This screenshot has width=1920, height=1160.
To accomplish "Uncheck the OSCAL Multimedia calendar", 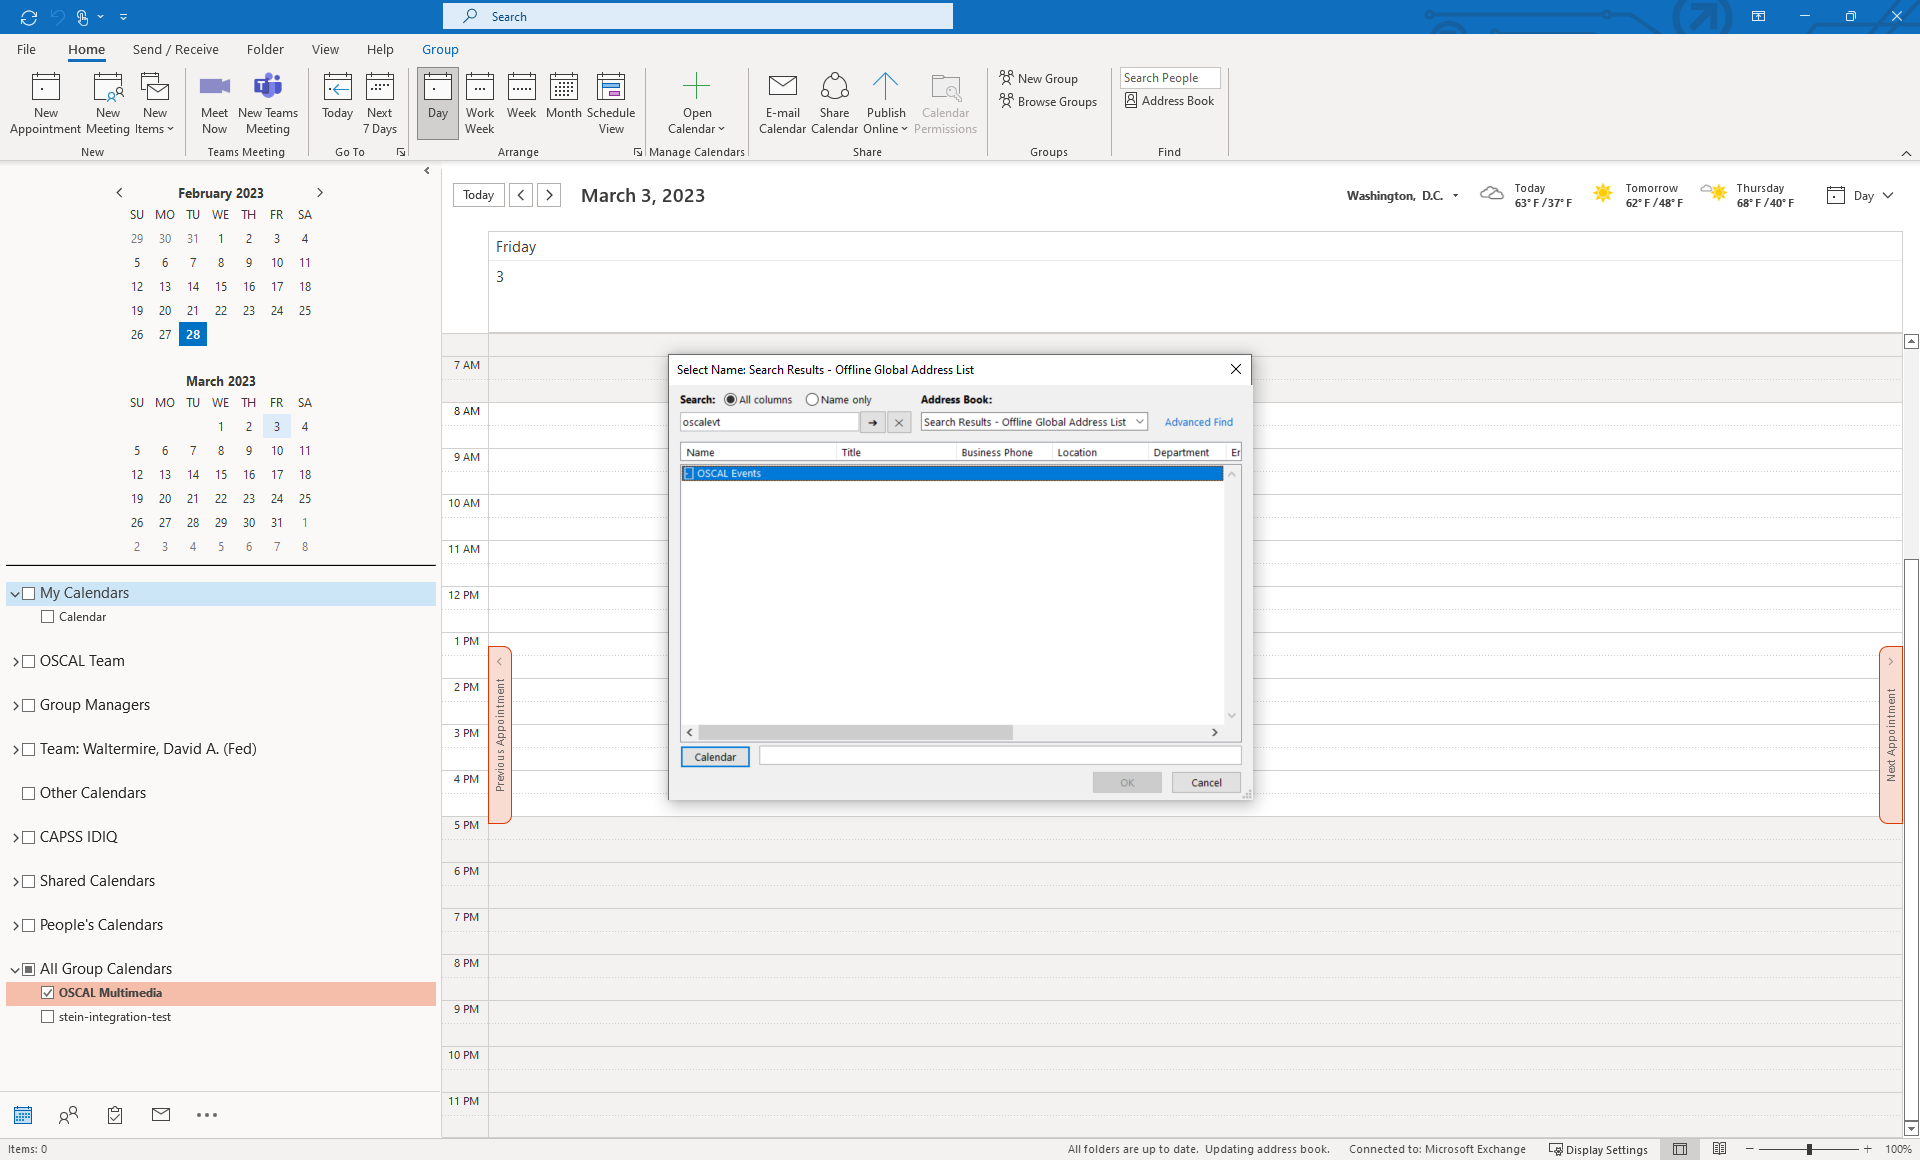I will pos(47,993).
